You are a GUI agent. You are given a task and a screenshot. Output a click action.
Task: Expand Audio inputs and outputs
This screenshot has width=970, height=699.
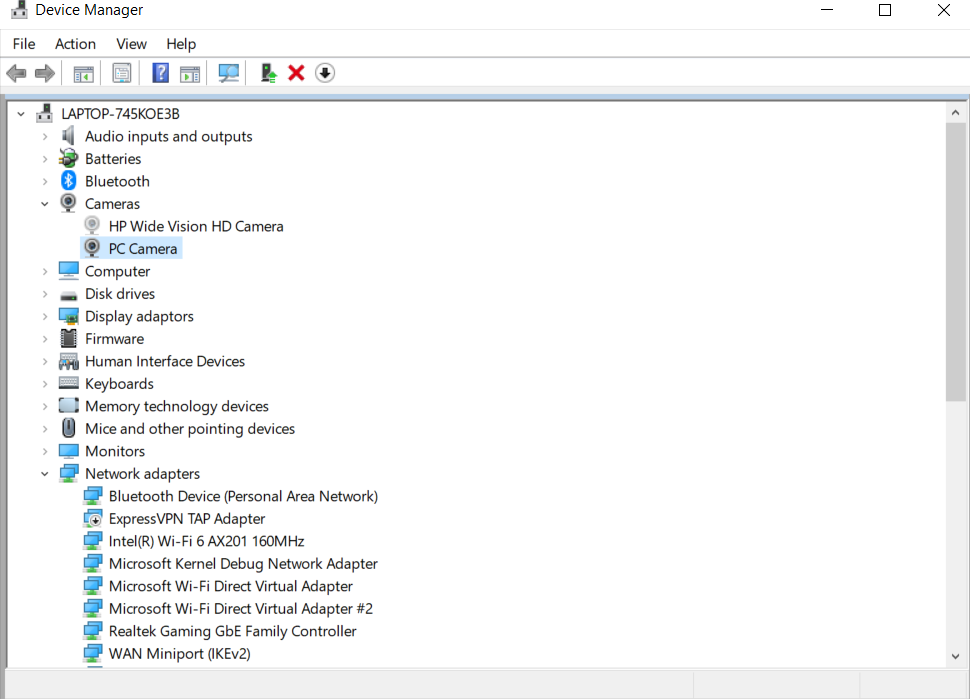[x=45, y=136]
